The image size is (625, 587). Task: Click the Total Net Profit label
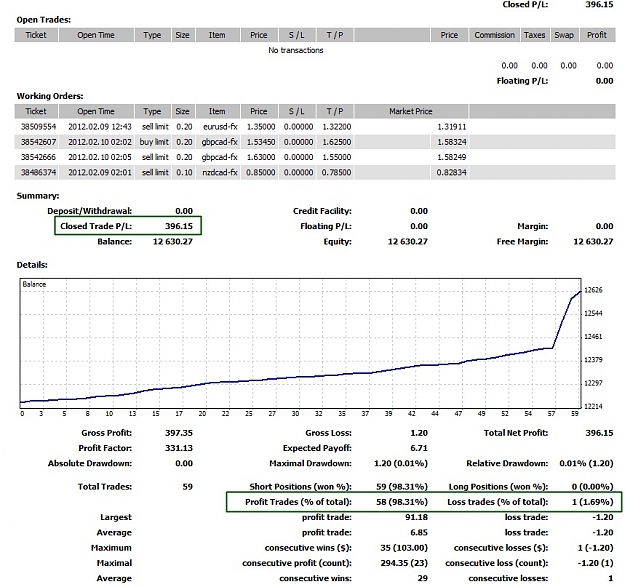pyautogui.click(x=516, y=433)
